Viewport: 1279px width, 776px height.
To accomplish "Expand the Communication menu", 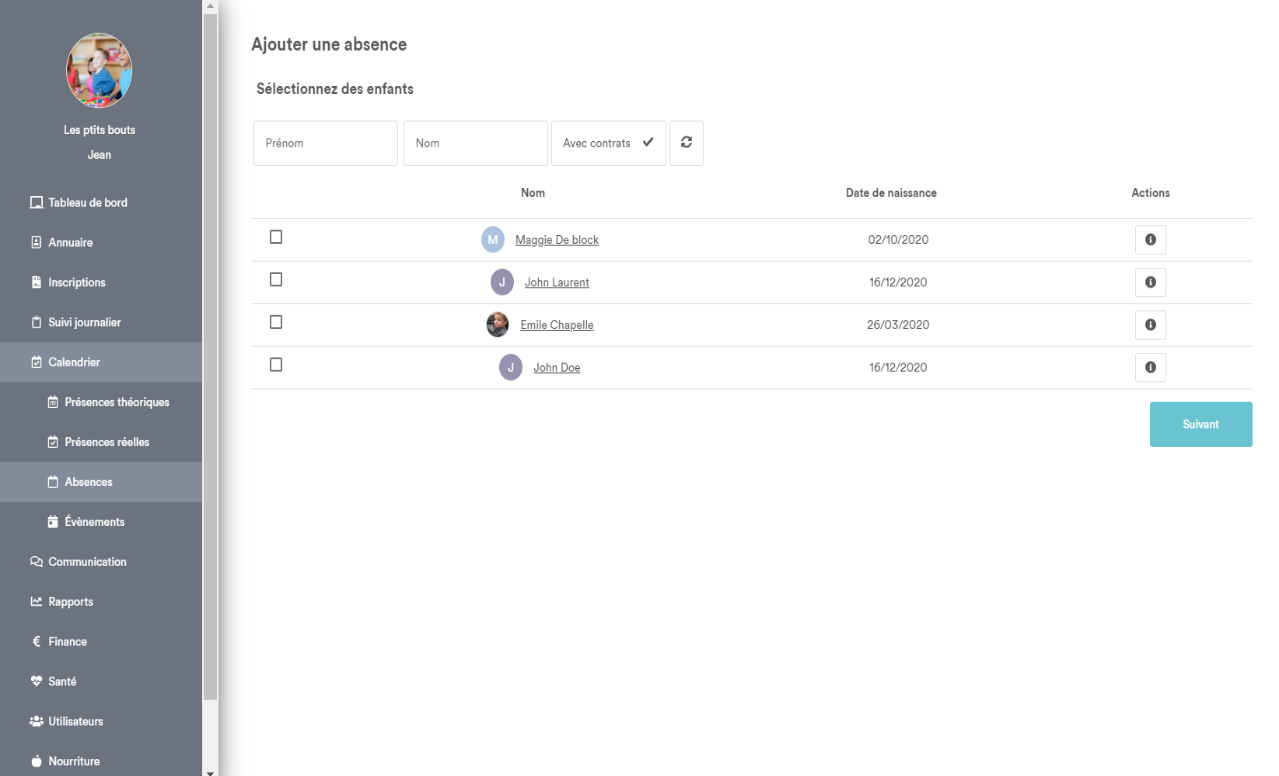I will pyautogui.click(x=87, y=562).
